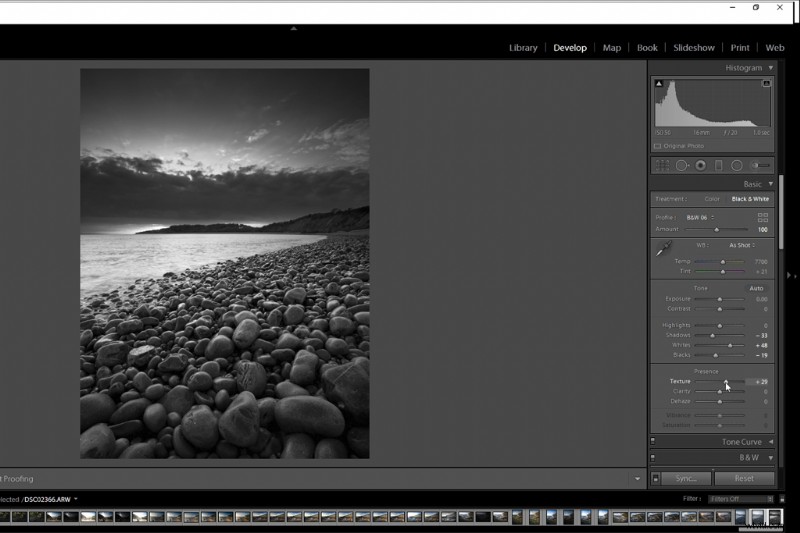Viewport: 800px width, 533px height.
Task: Collapse the right panel side arrow
Action: click(789, 275)
